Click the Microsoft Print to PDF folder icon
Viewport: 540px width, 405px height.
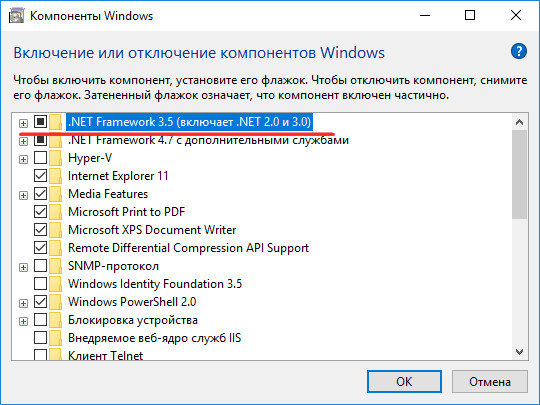click(55, 212)
